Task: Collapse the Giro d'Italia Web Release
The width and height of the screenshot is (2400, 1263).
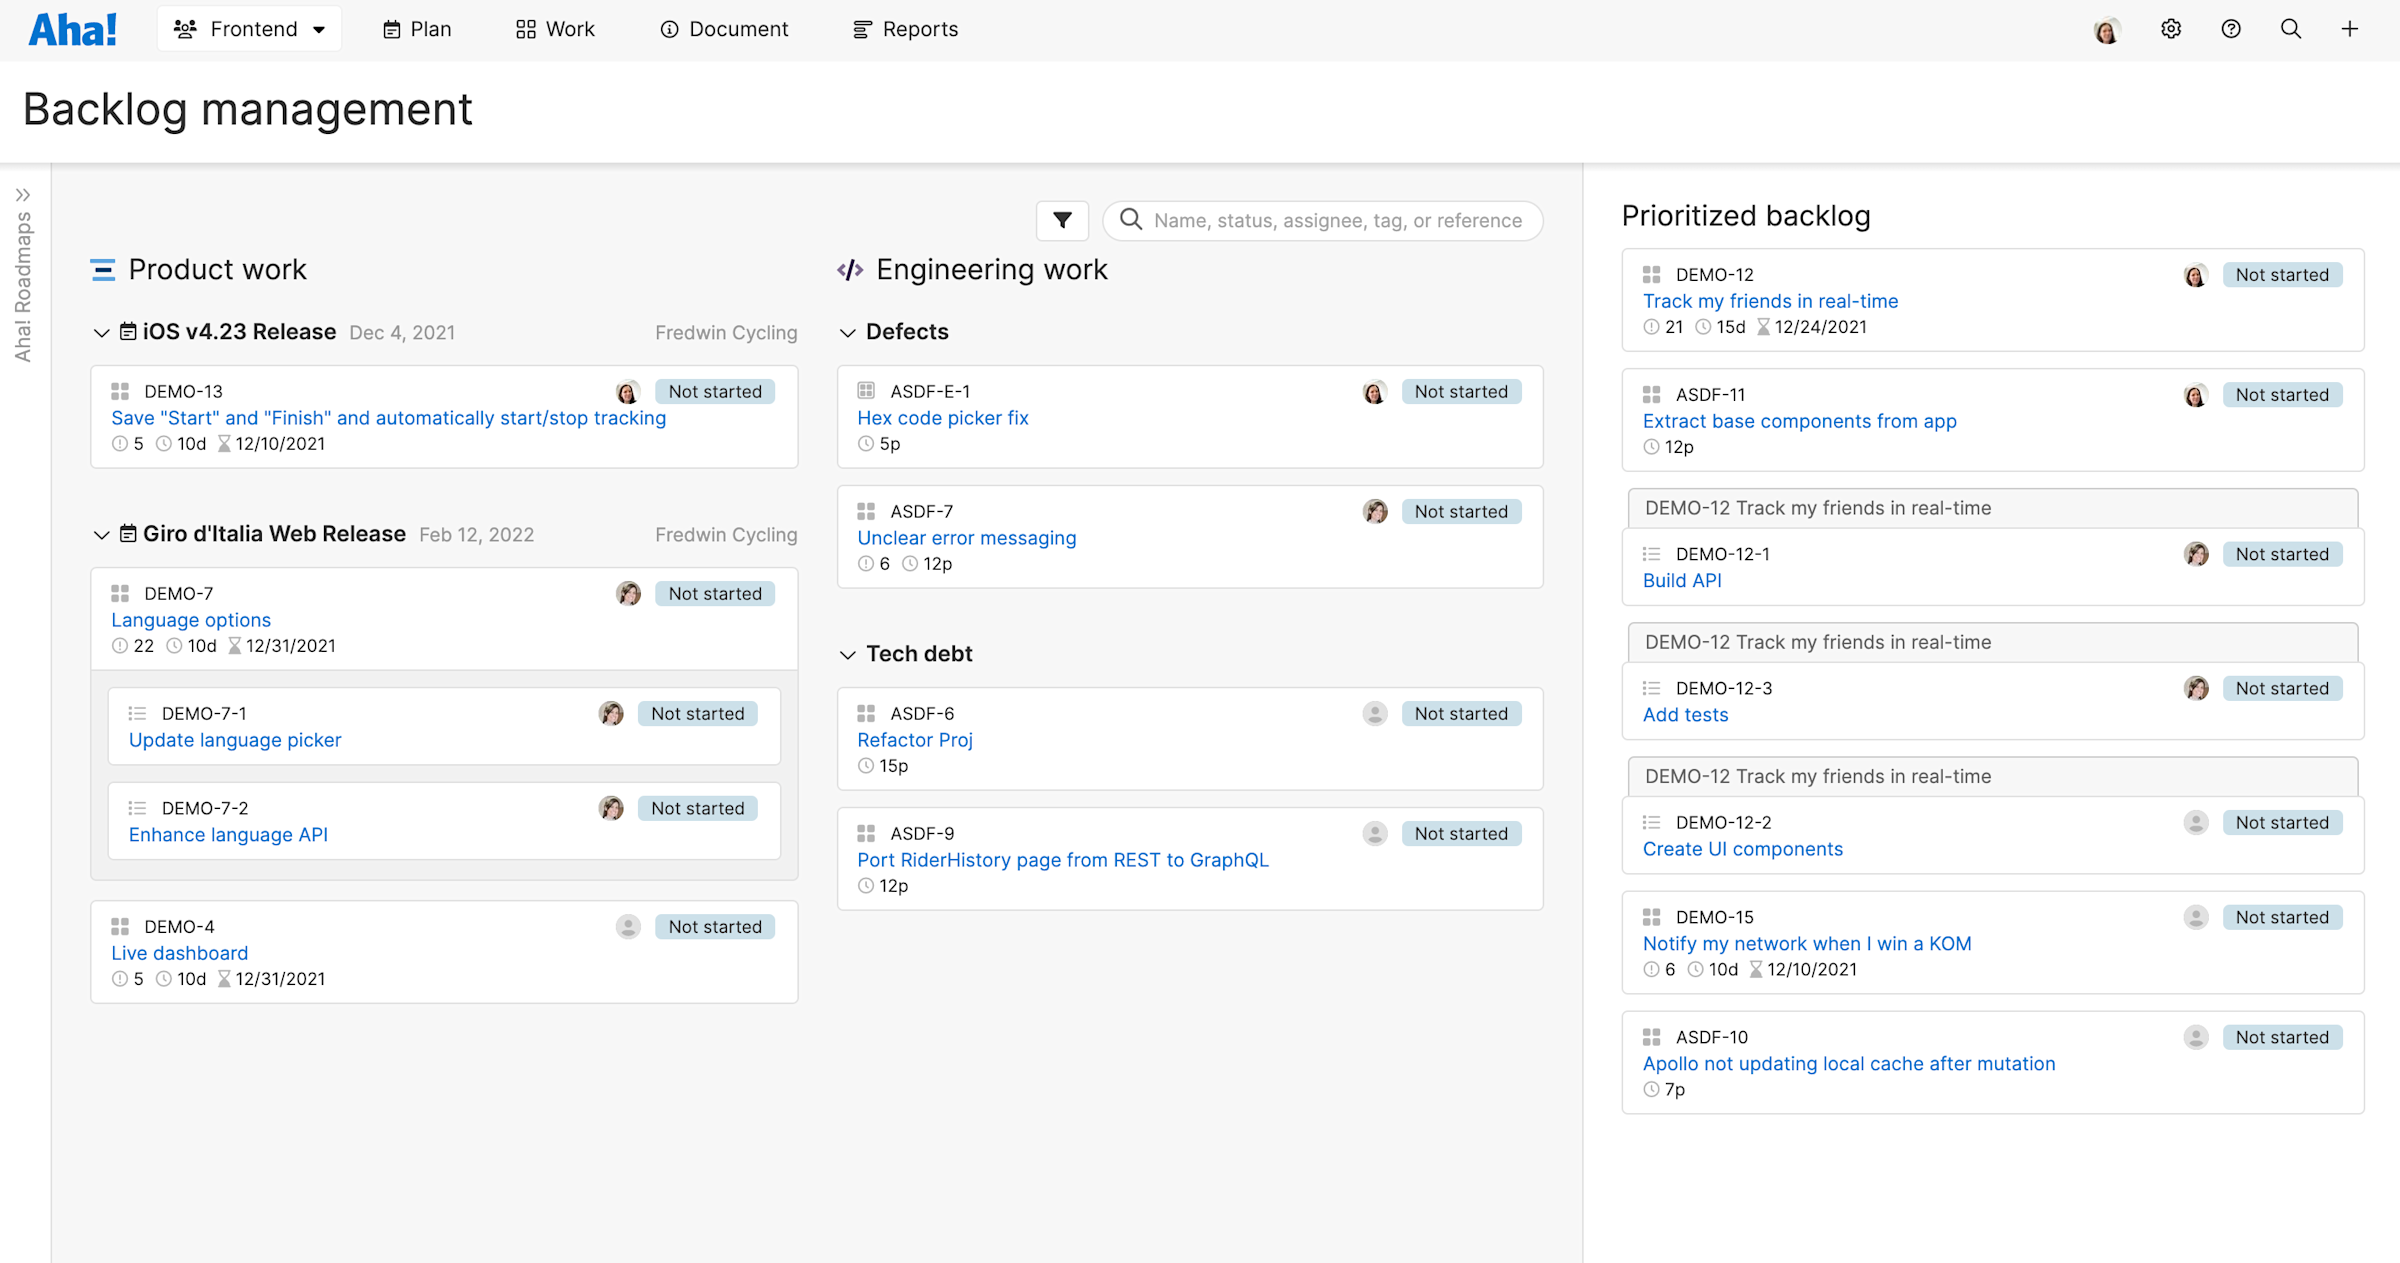Action: (x=101, y=534)
